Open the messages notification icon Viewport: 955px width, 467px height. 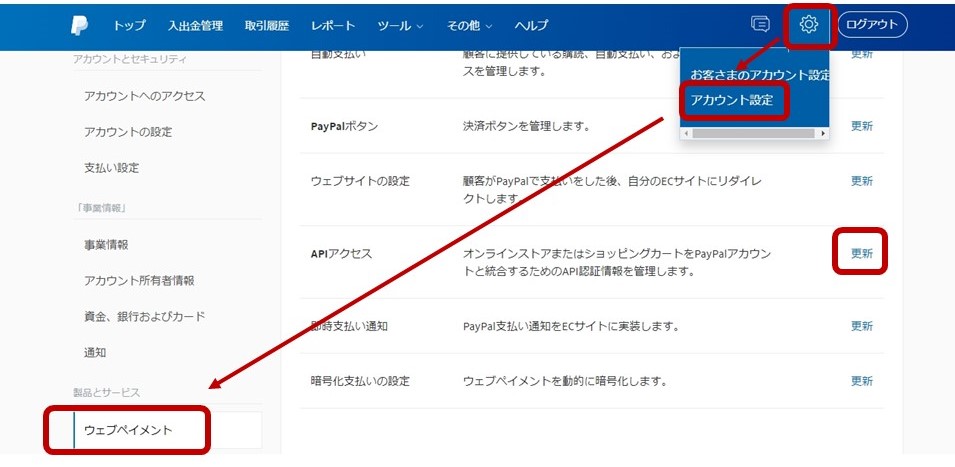[760, 24]
